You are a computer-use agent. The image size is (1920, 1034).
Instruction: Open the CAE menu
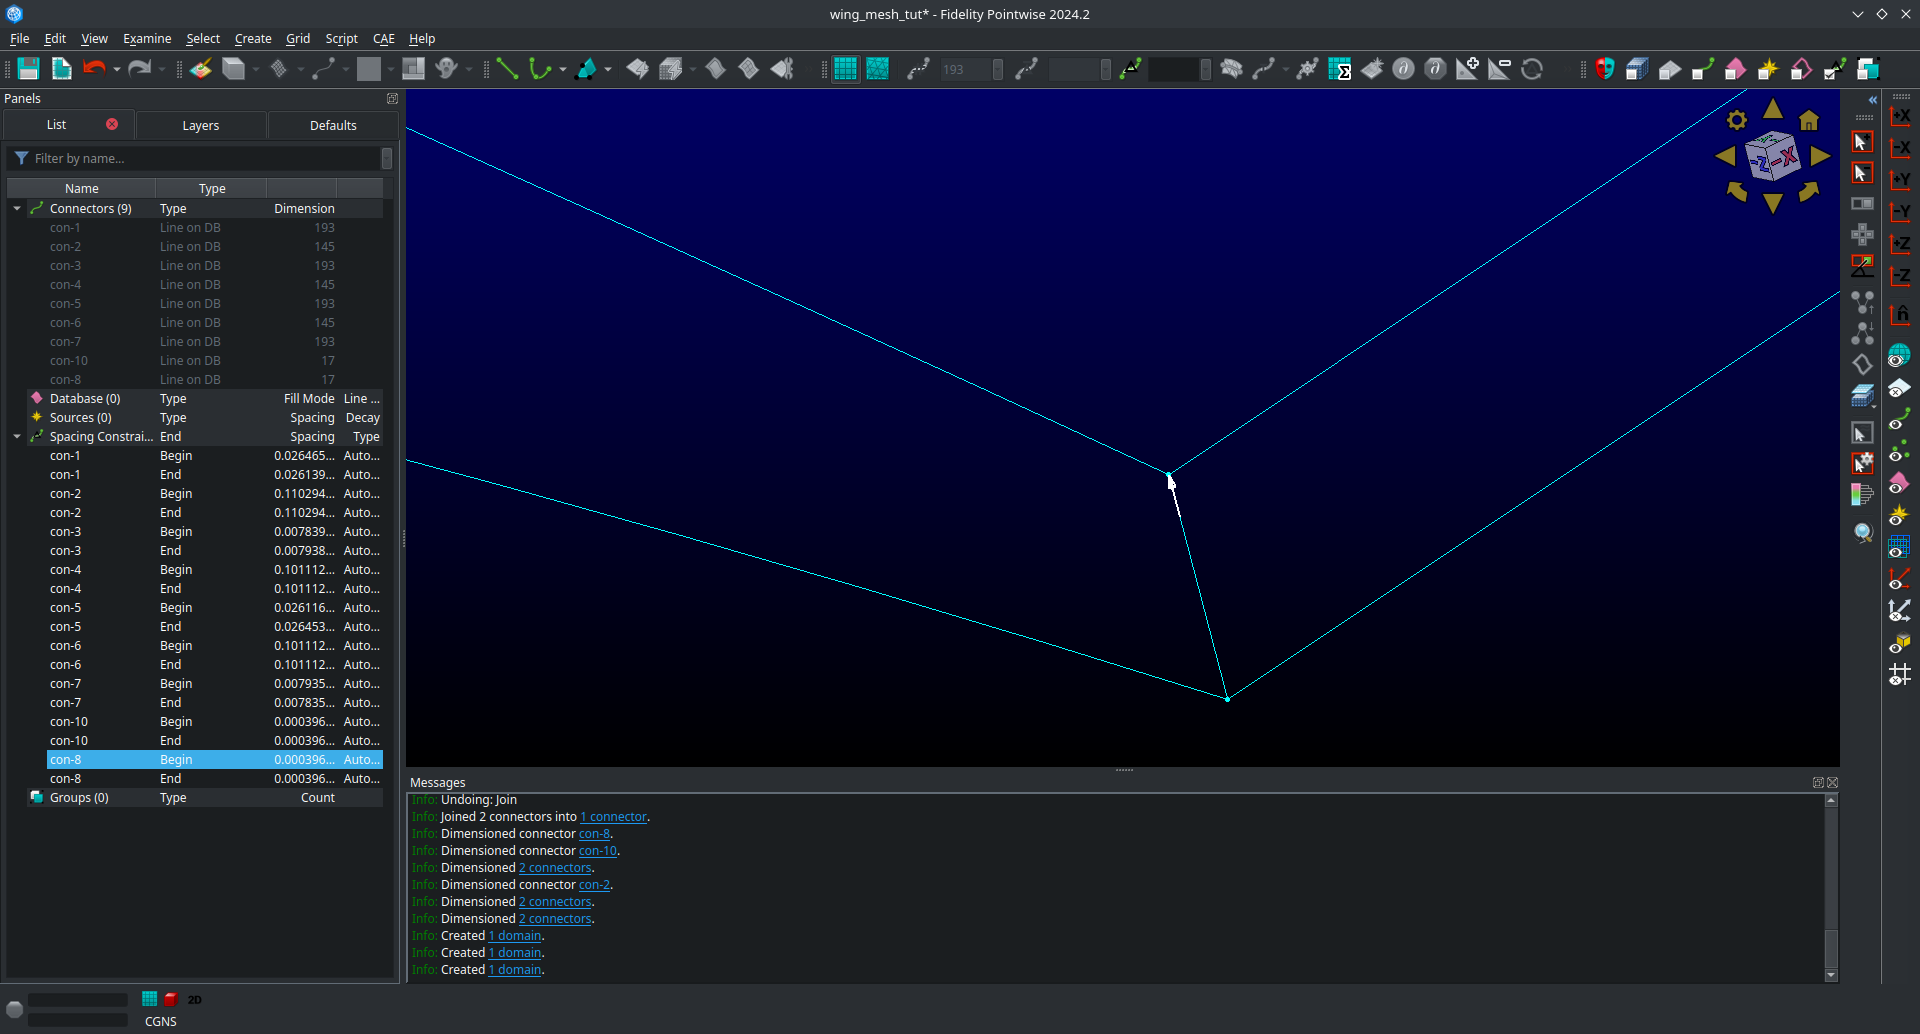click(383, 39)
